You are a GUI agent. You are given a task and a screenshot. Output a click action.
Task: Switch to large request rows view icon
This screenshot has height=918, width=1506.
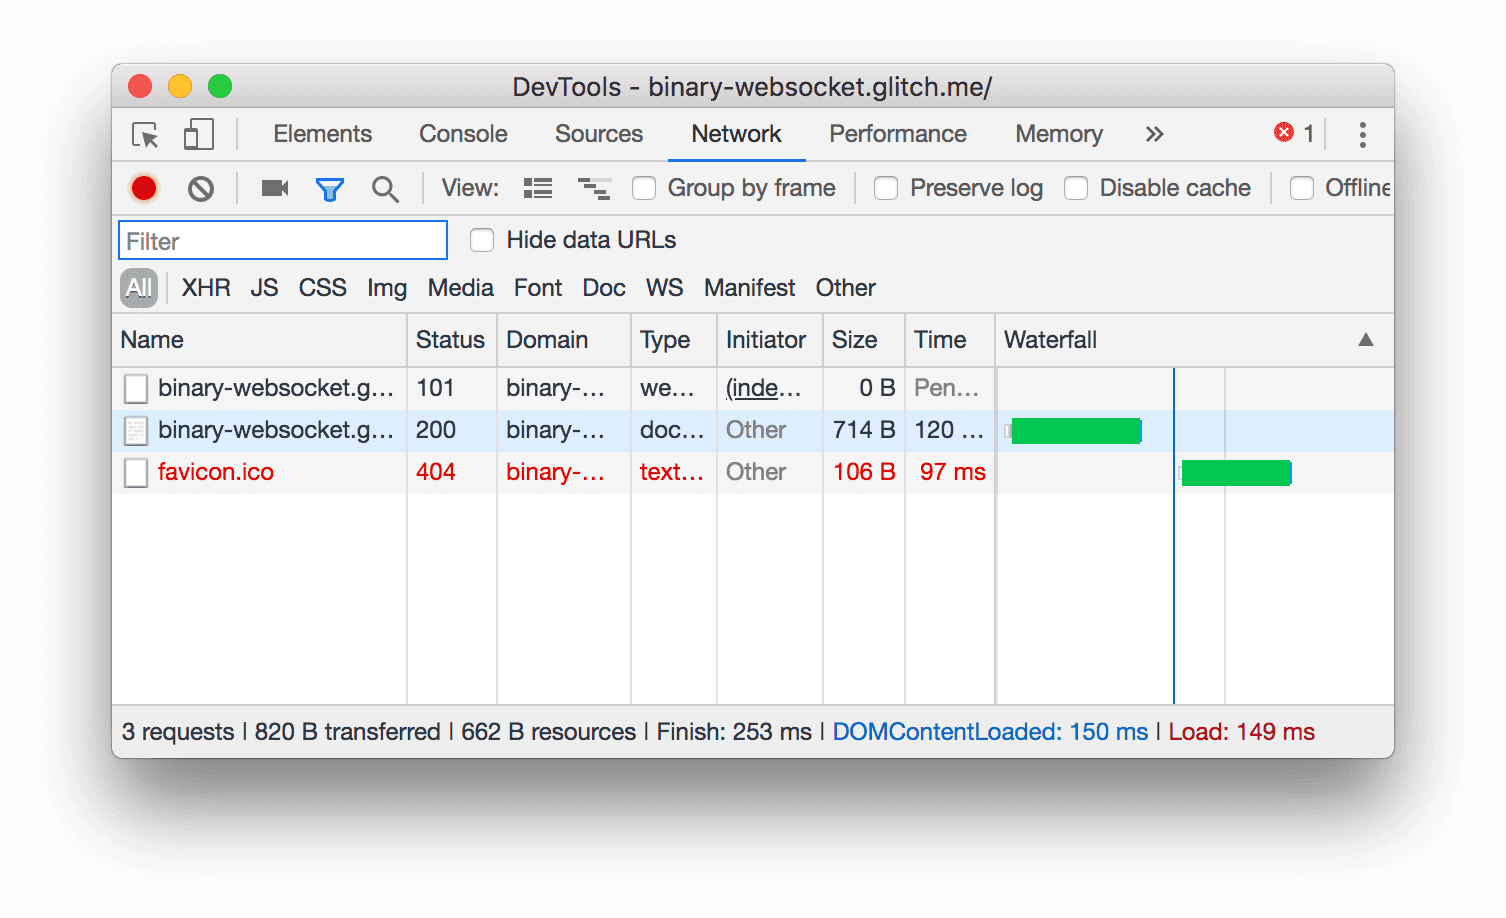pos(538,188)
